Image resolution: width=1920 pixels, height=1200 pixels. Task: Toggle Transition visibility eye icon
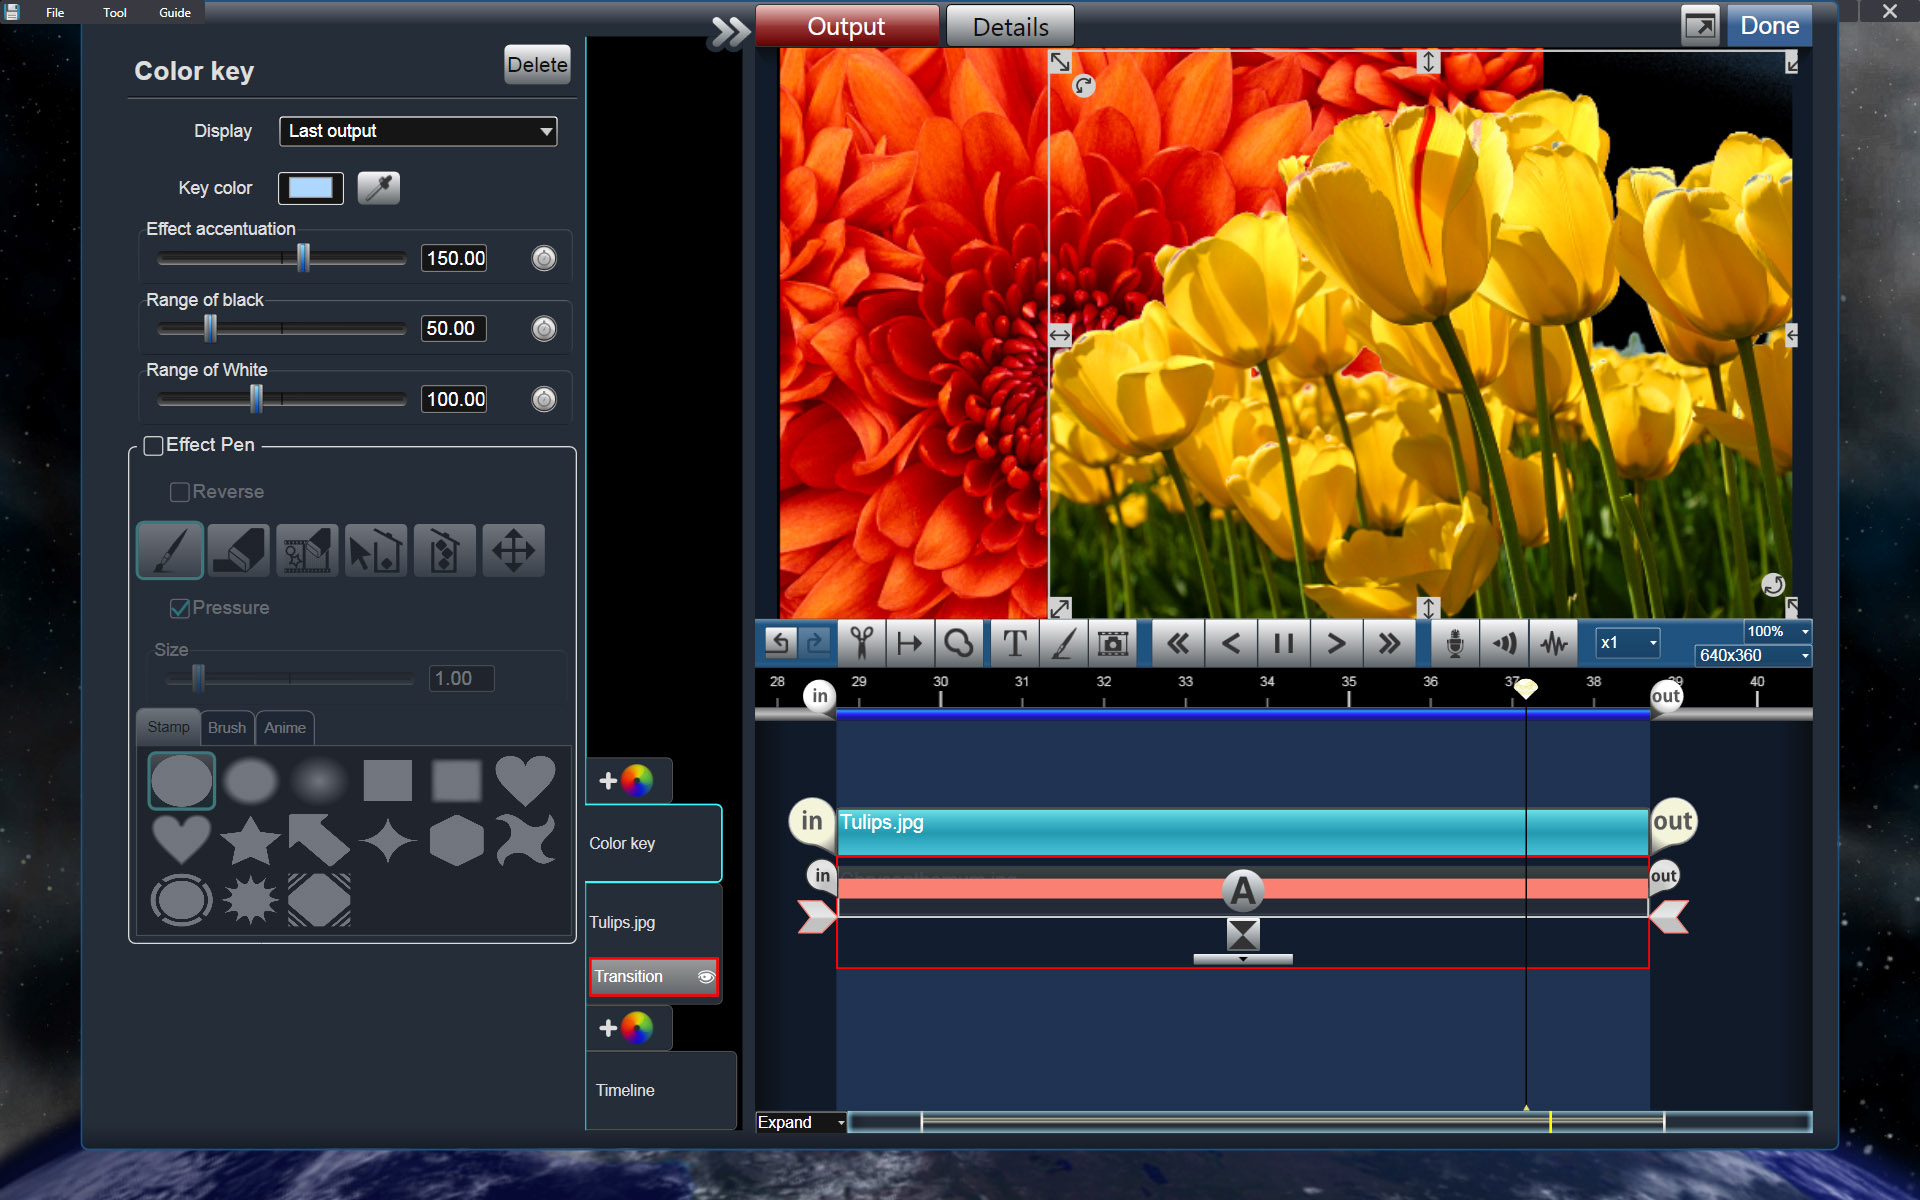(x=706, y=977)
